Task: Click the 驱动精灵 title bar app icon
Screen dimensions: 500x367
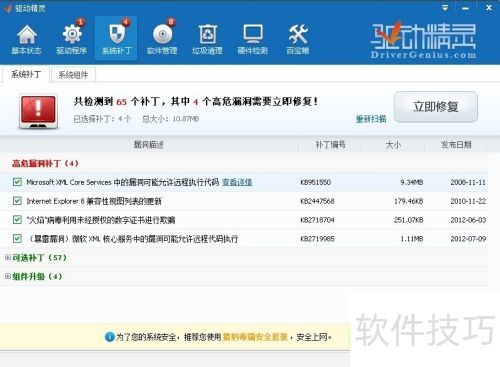Action: coord(7,7)
